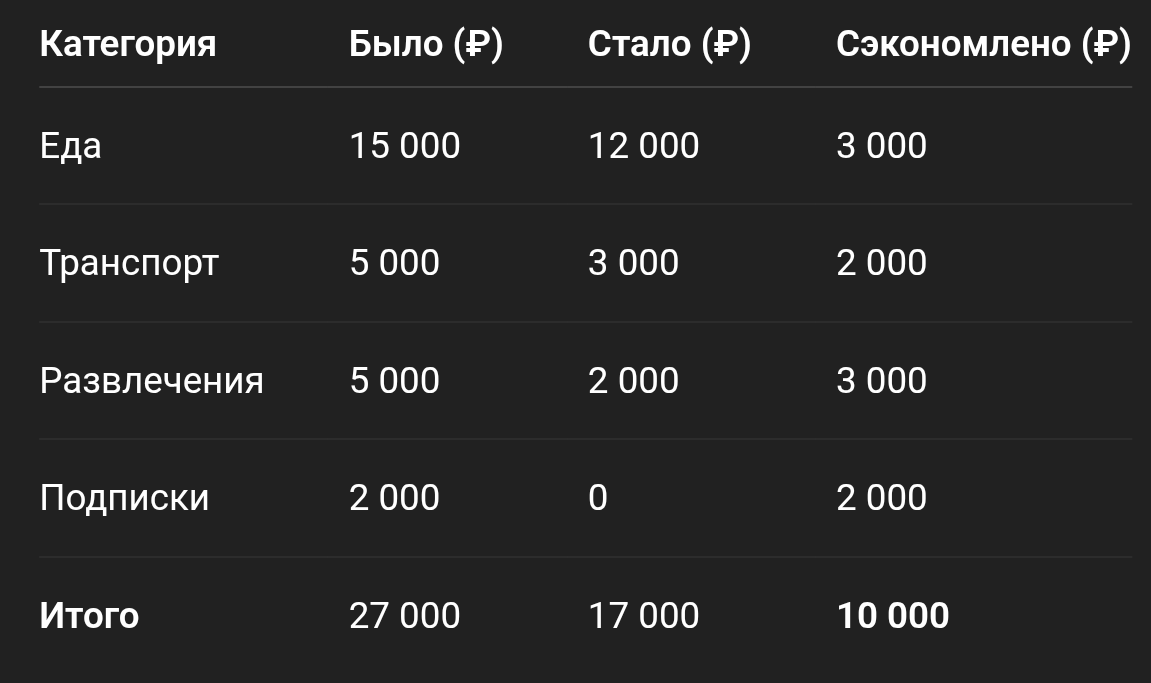The width and height of the screenshot is (1151, 683).
Task: Select the 27 000 total cell
Action: pyautogui.click(x=405, y=616)
